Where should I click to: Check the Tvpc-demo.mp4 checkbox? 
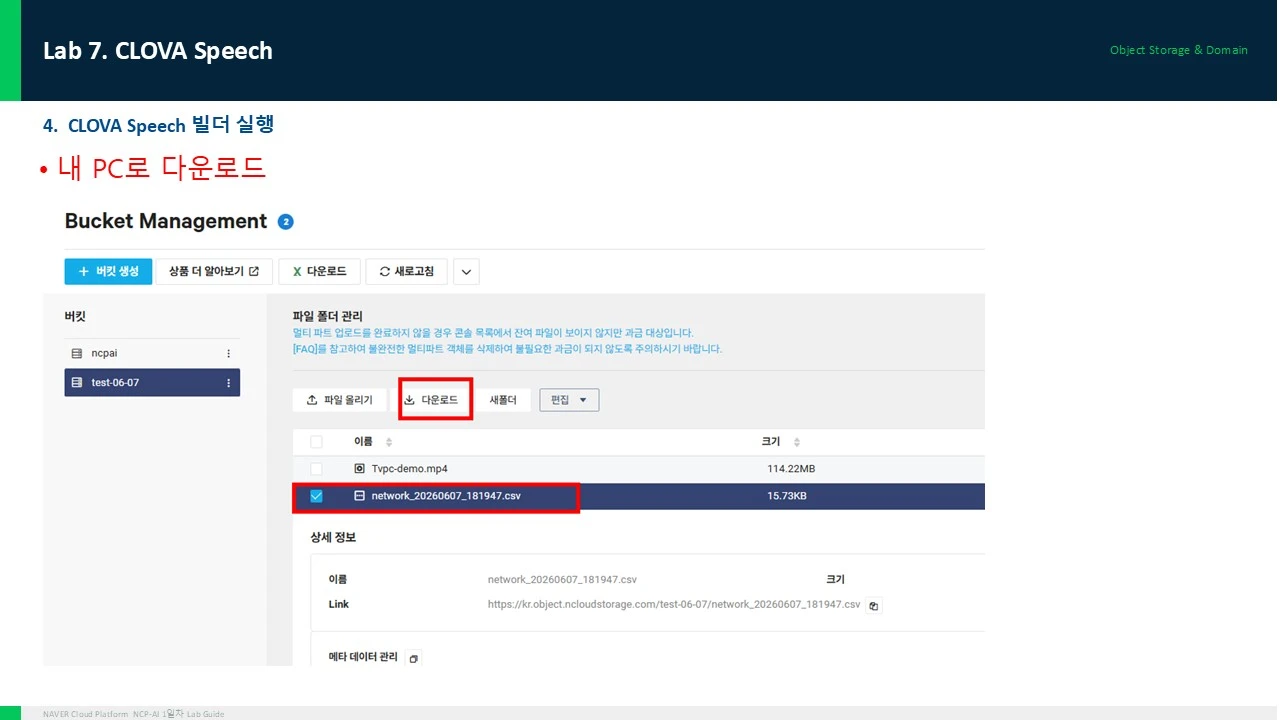pos(316,468)
